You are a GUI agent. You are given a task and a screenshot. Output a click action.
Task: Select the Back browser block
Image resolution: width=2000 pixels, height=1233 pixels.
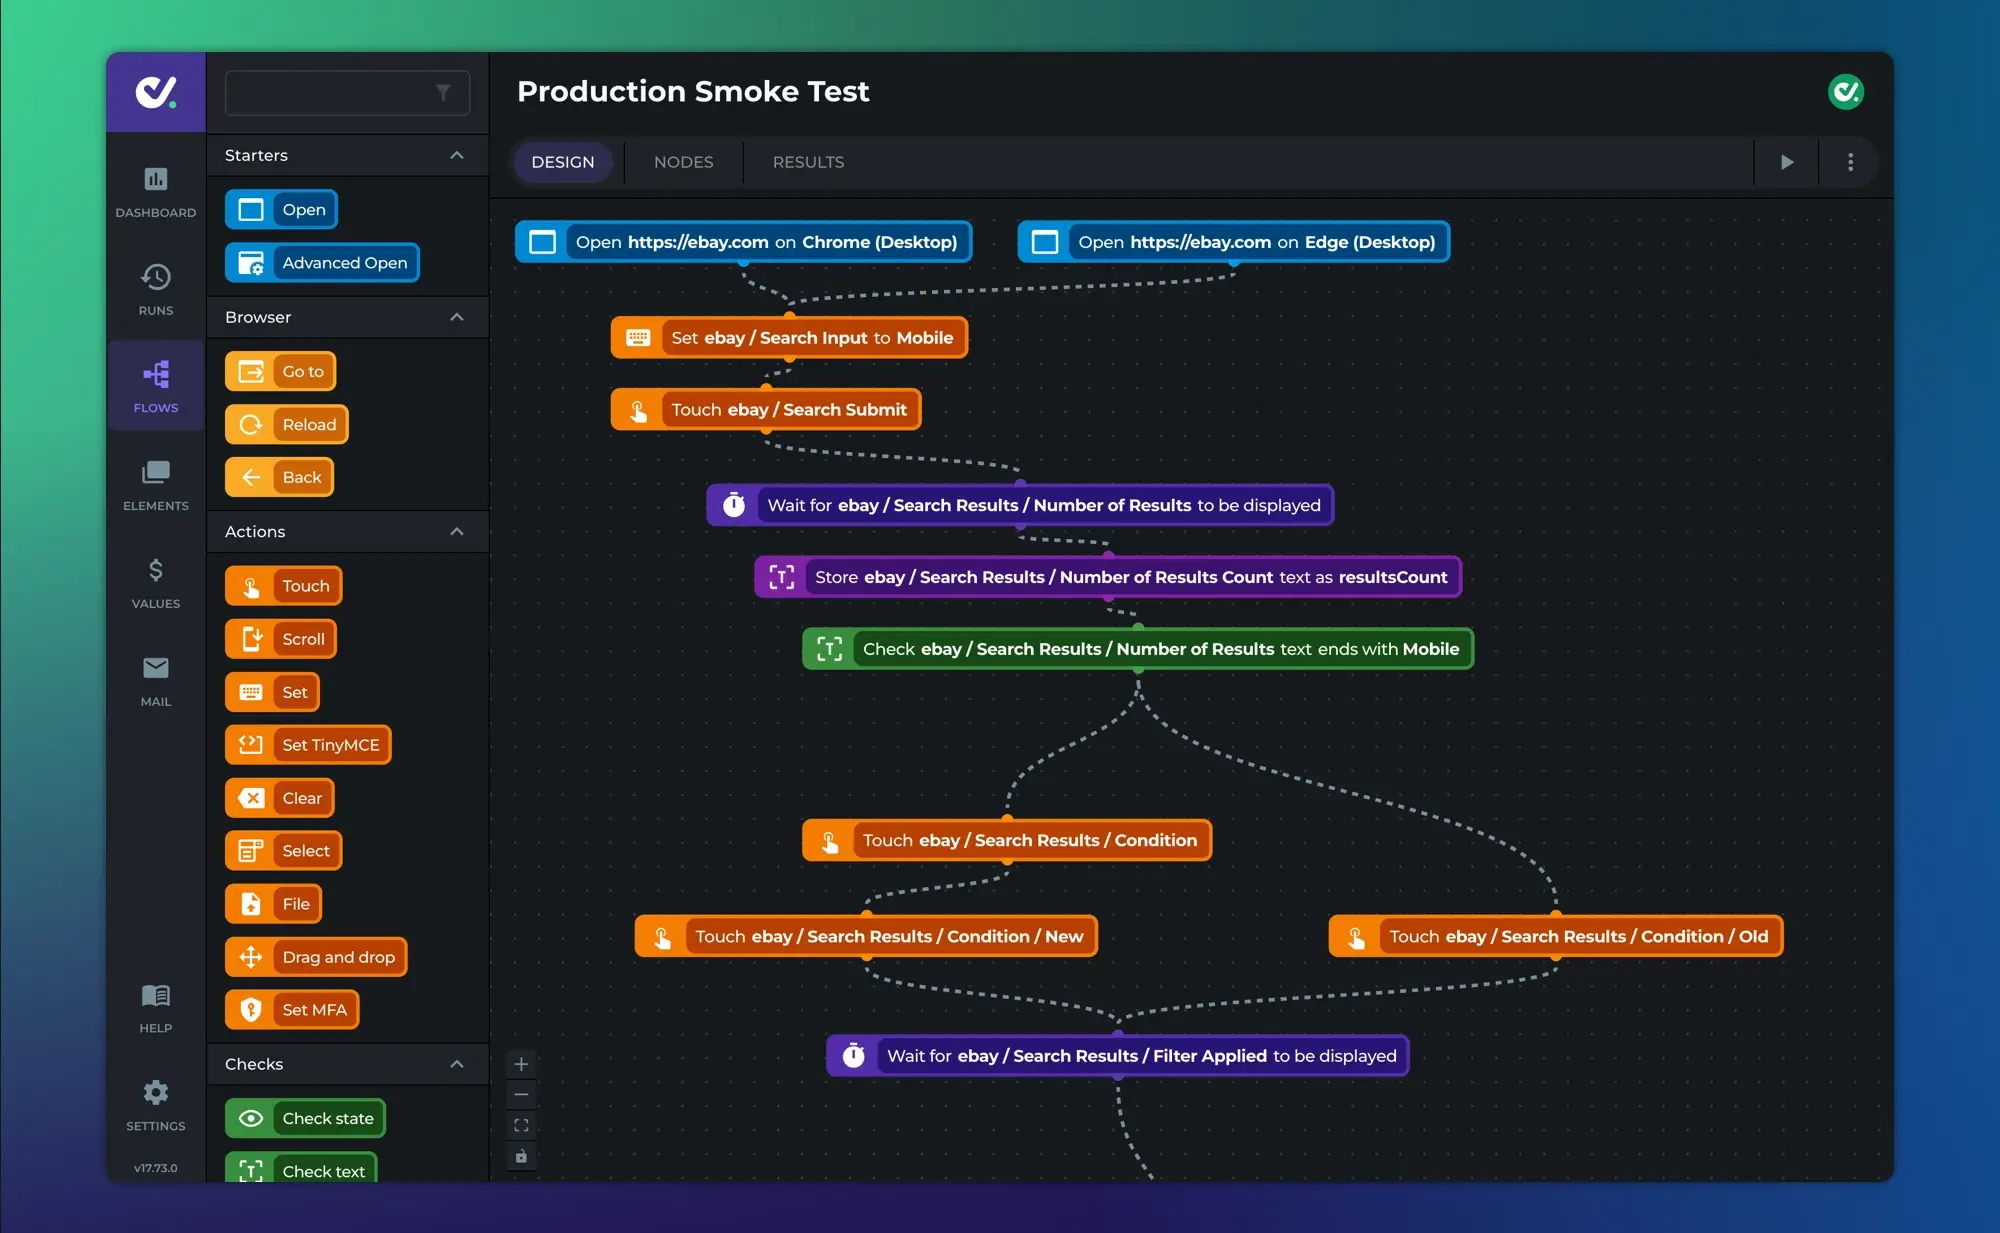(279, 478)
